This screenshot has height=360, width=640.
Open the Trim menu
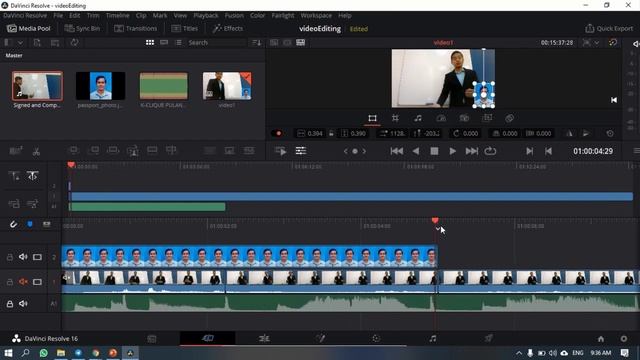tap(93, 16)
